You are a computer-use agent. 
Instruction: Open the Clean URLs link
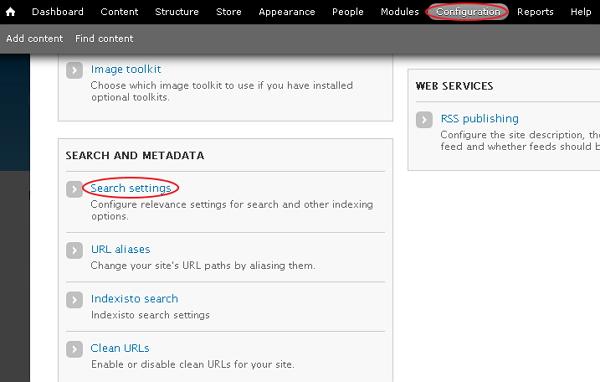[120, 348]
